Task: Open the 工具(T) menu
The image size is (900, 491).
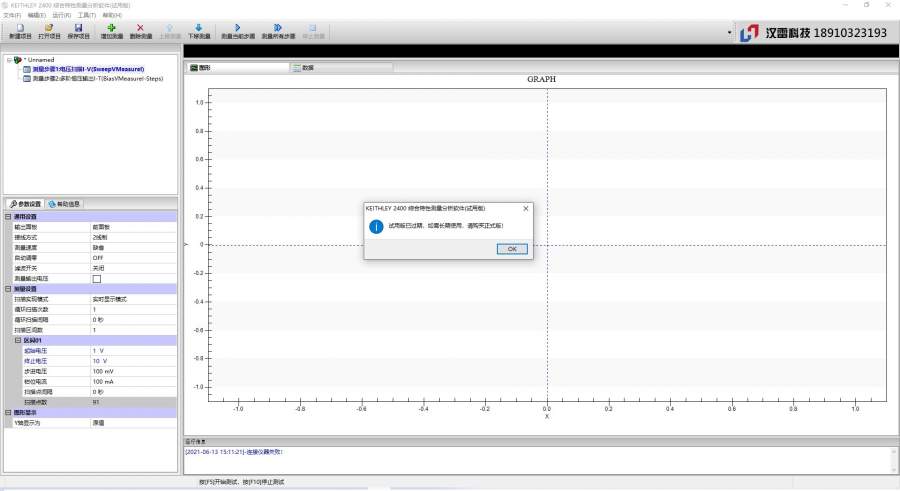Action: [86, 15]
